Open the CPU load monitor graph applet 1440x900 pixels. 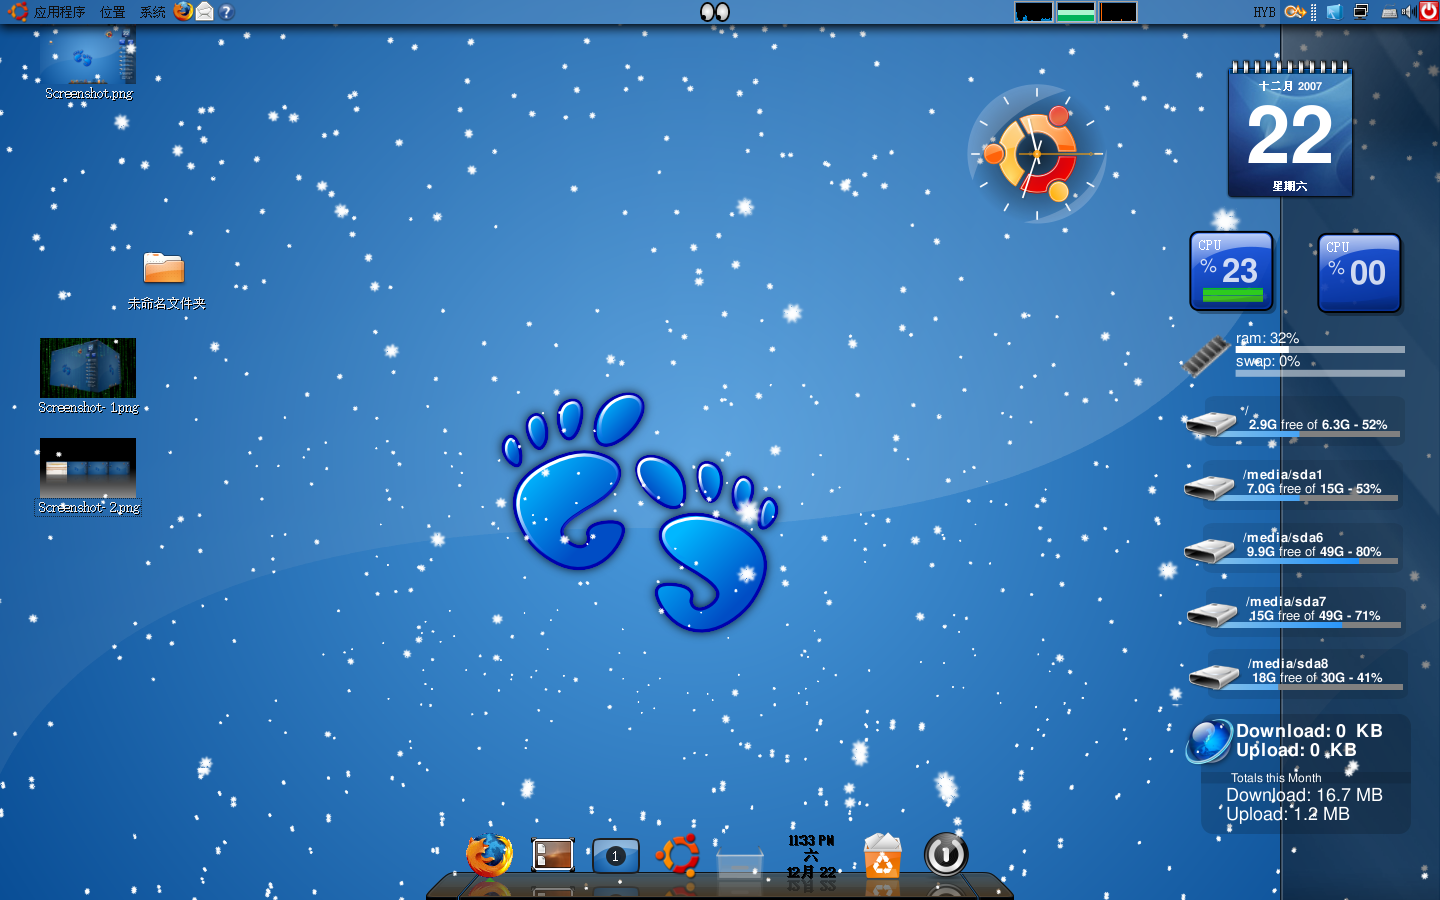(x=1034, y=12)
